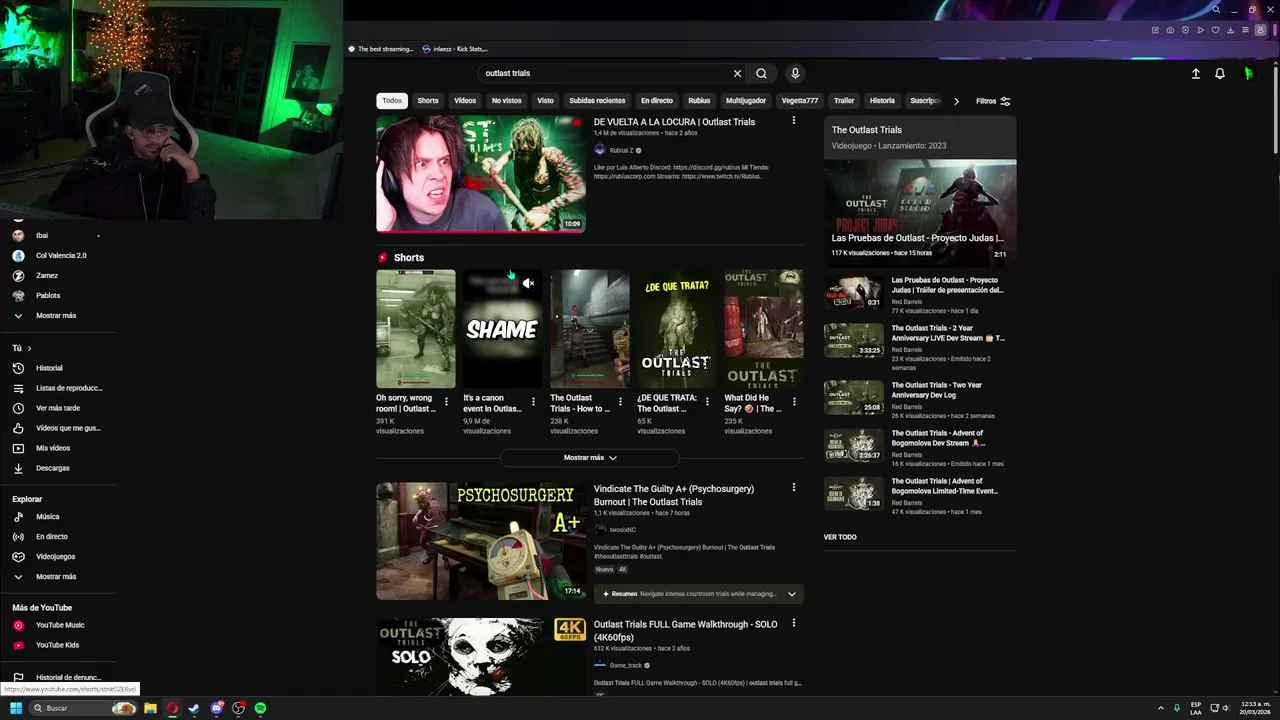Select the Multijugador filter chip
The width and height of the screenshot is (1280, 720).
(x=746, y=101)
